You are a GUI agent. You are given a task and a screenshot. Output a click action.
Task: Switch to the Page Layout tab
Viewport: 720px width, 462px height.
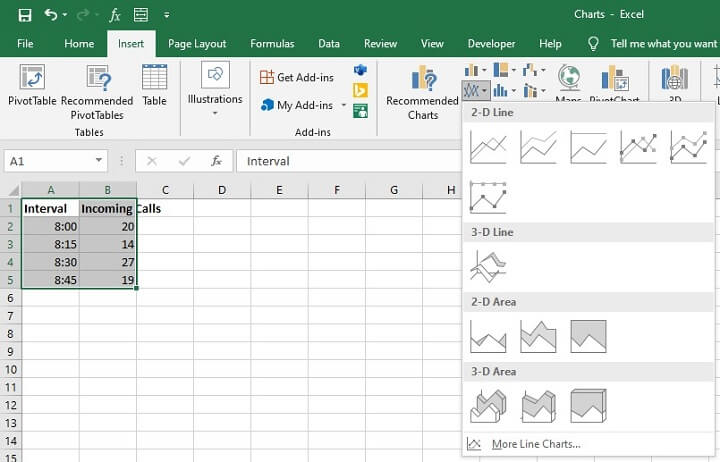(196, 44)
